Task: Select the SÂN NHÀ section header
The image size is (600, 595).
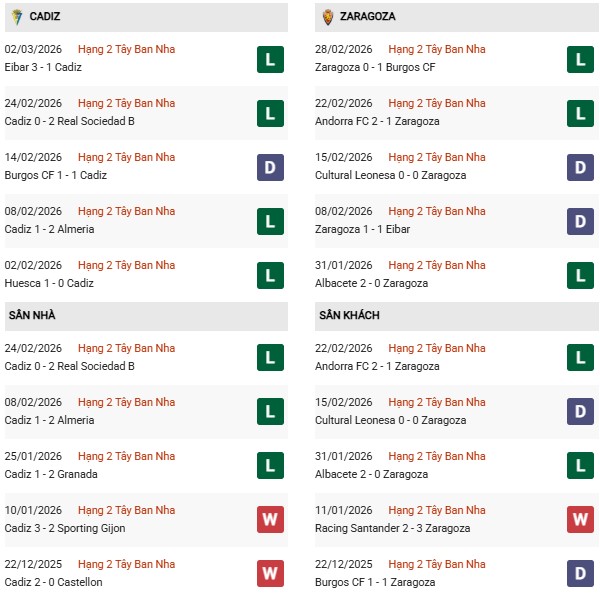Action: pos(32,316)
